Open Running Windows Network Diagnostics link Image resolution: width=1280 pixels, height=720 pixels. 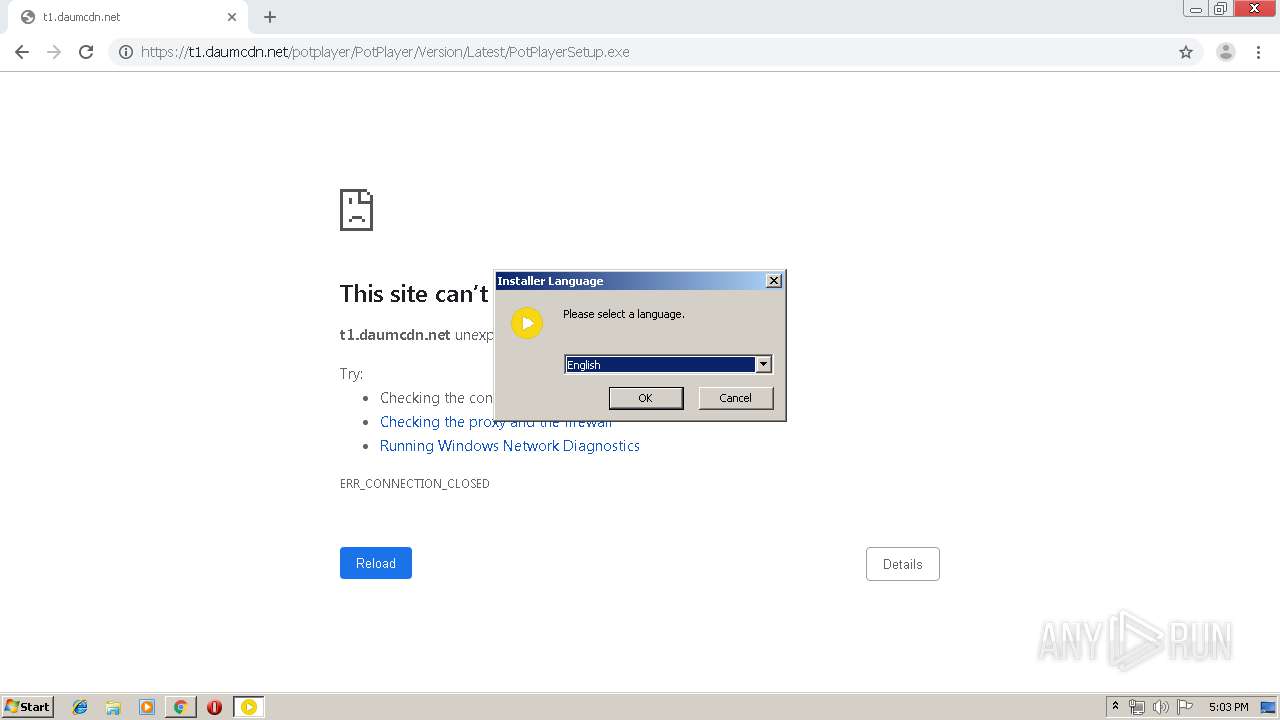pos(510,446)
